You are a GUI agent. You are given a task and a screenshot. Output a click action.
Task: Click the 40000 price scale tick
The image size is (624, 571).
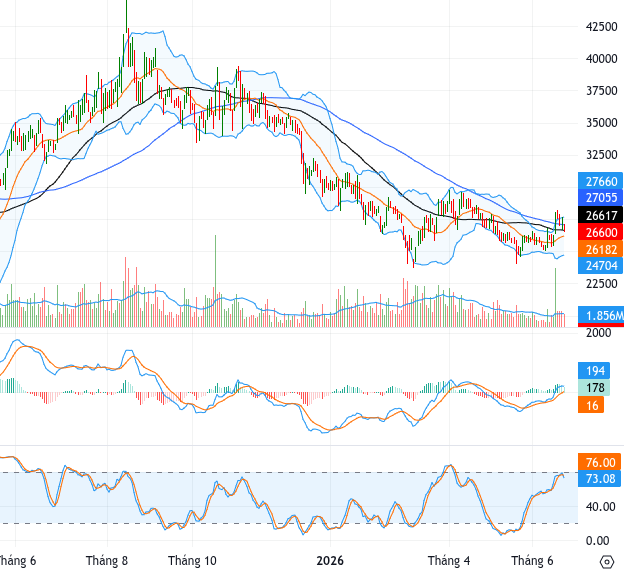[x=601, y=59]
